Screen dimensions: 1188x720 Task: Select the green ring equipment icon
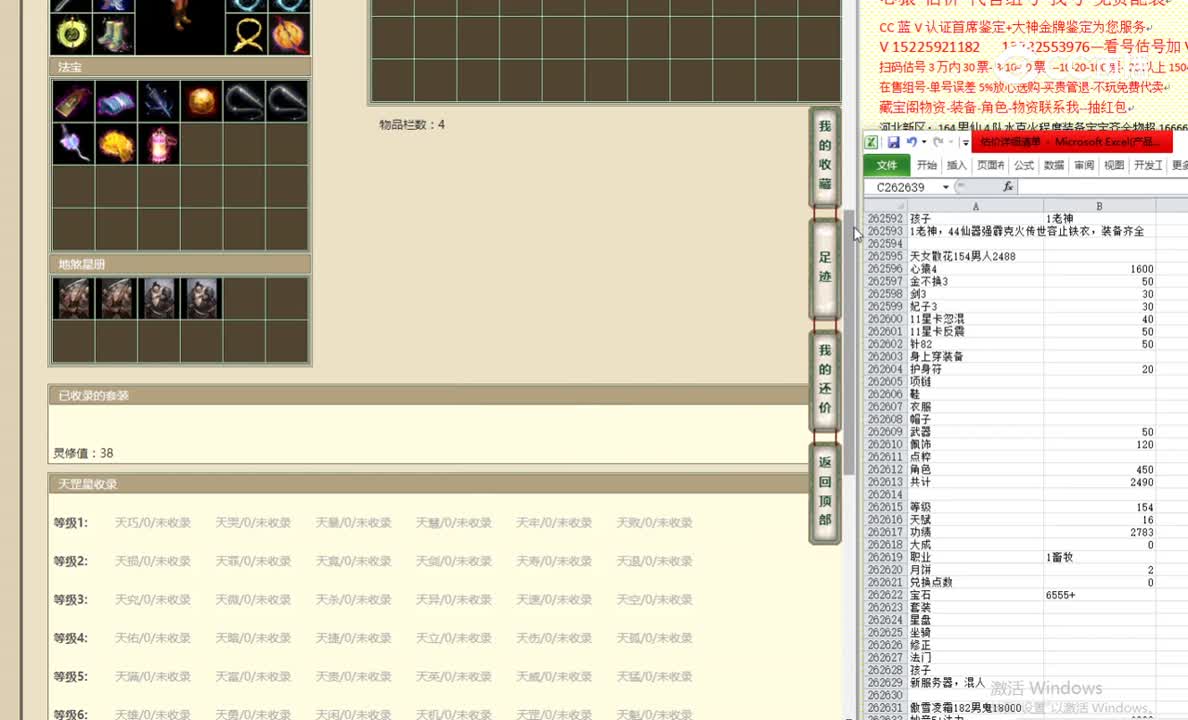[x=72, y=34]
